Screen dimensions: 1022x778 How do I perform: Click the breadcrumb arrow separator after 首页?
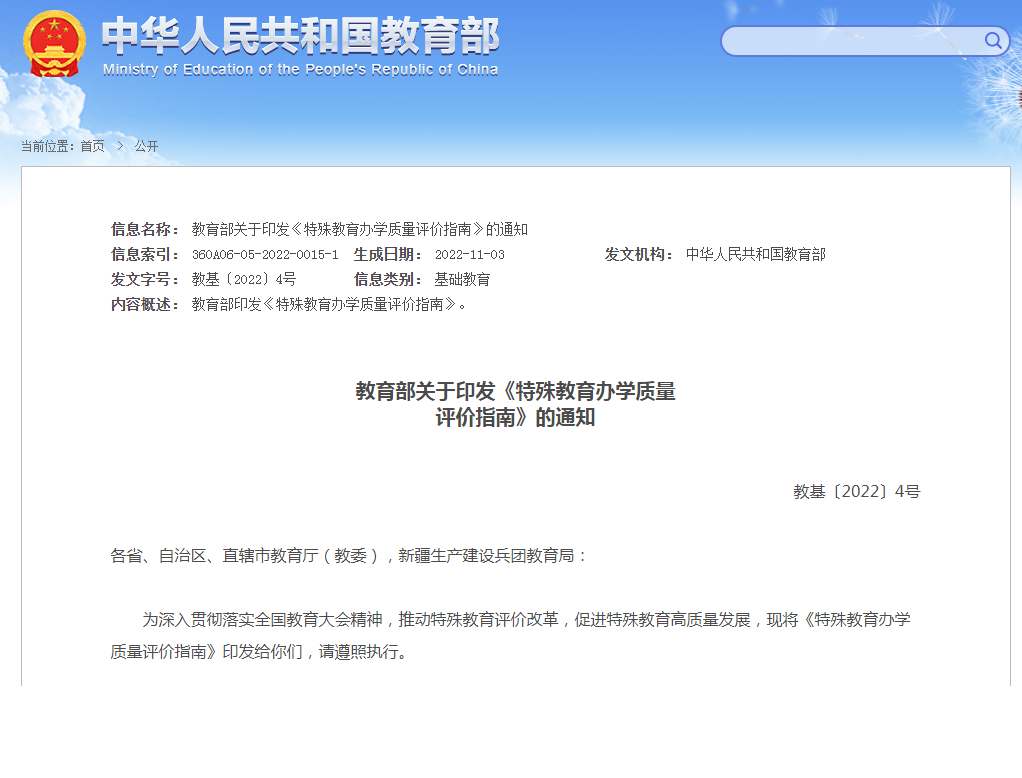click(120, 146)
